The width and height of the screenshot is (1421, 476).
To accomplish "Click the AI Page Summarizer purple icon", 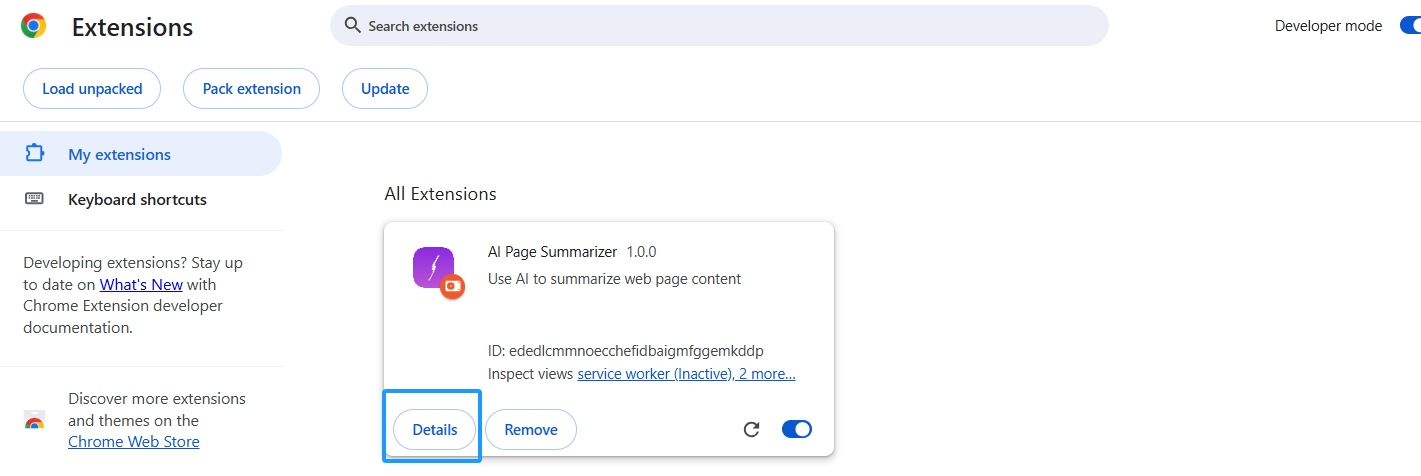I will click(433, 268).
